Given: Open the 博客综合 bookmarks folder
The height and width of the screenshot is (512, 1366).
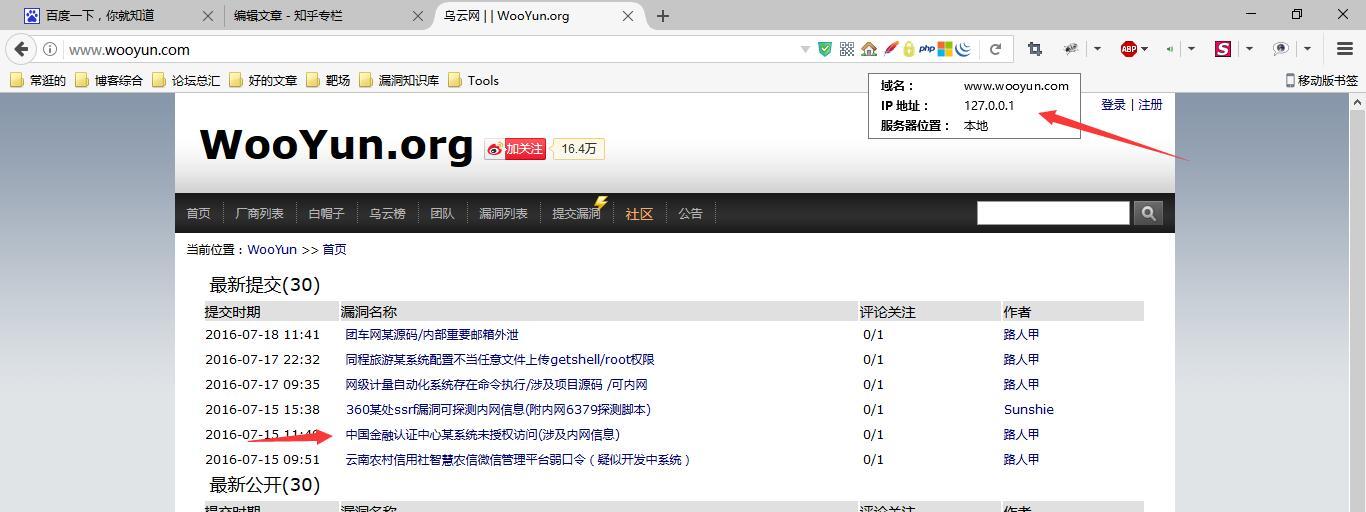Looking at the screenshot, I should (109, 80).
